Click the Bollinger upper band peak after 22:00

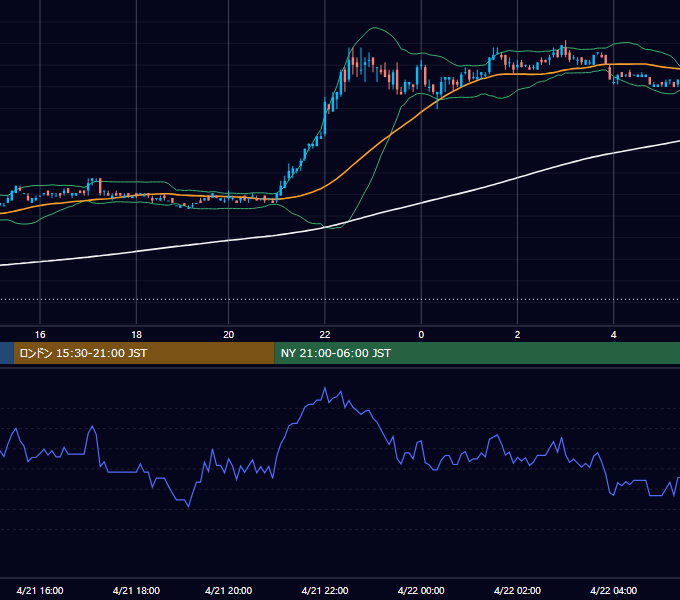pyautogui.click(x=374, y=28)
